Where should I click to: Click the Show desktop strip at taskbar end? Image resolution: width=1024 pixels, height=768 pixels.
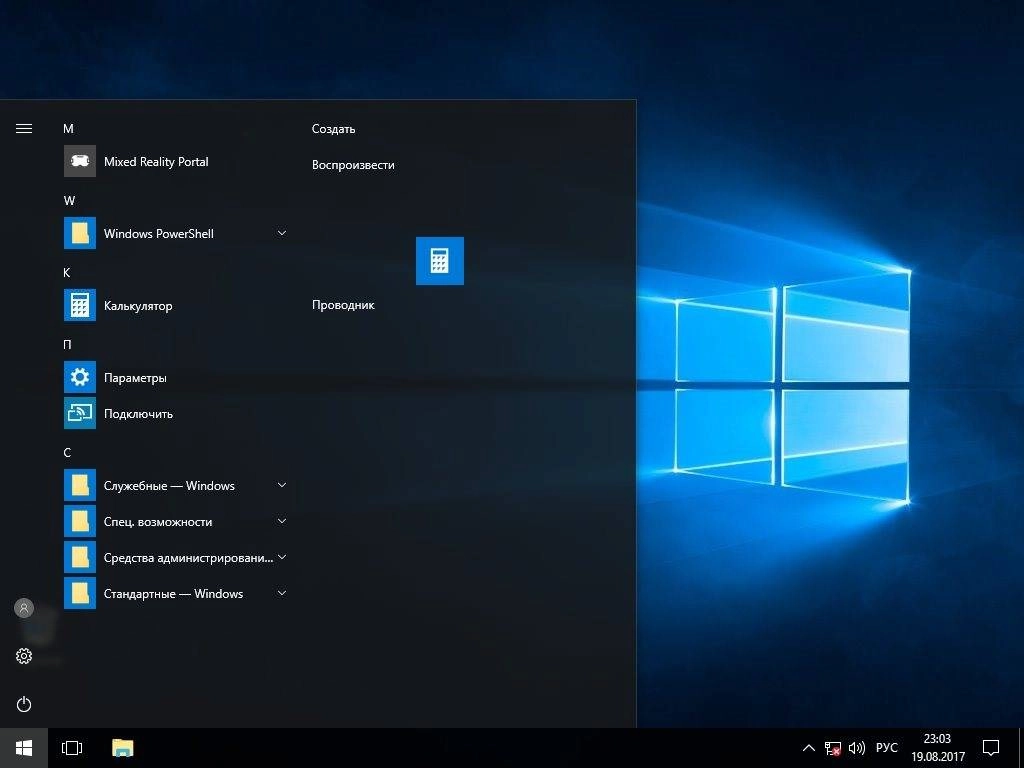point(1021,748)
